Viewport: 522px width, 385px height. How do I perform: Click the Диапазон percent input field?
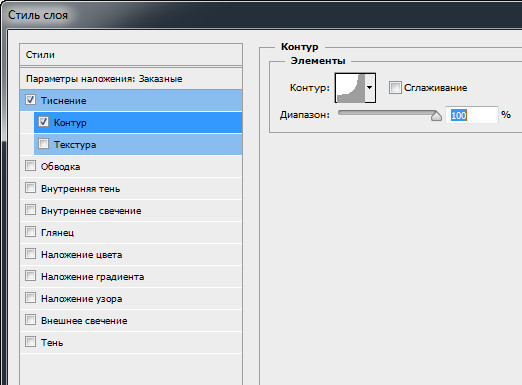[x=472, y=115]
